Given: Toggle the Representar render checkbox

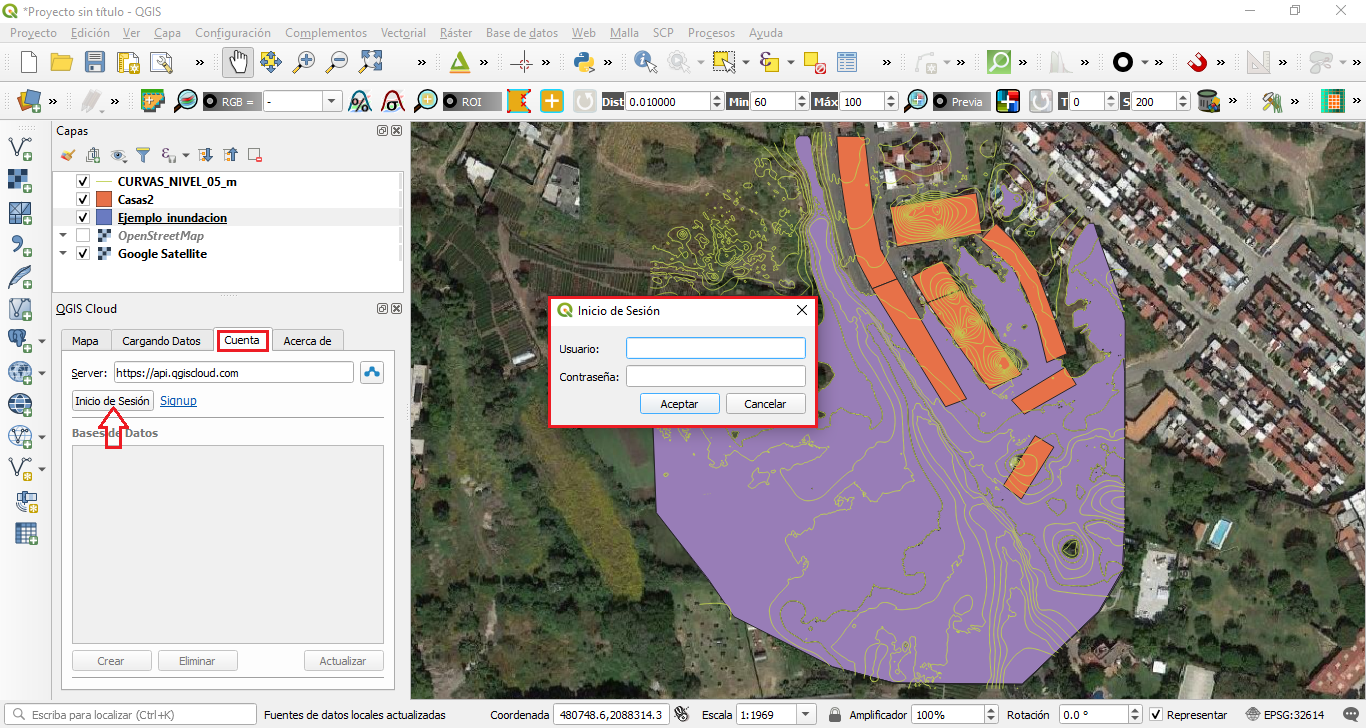Looking at the screenshot, I should [1156, 715].
